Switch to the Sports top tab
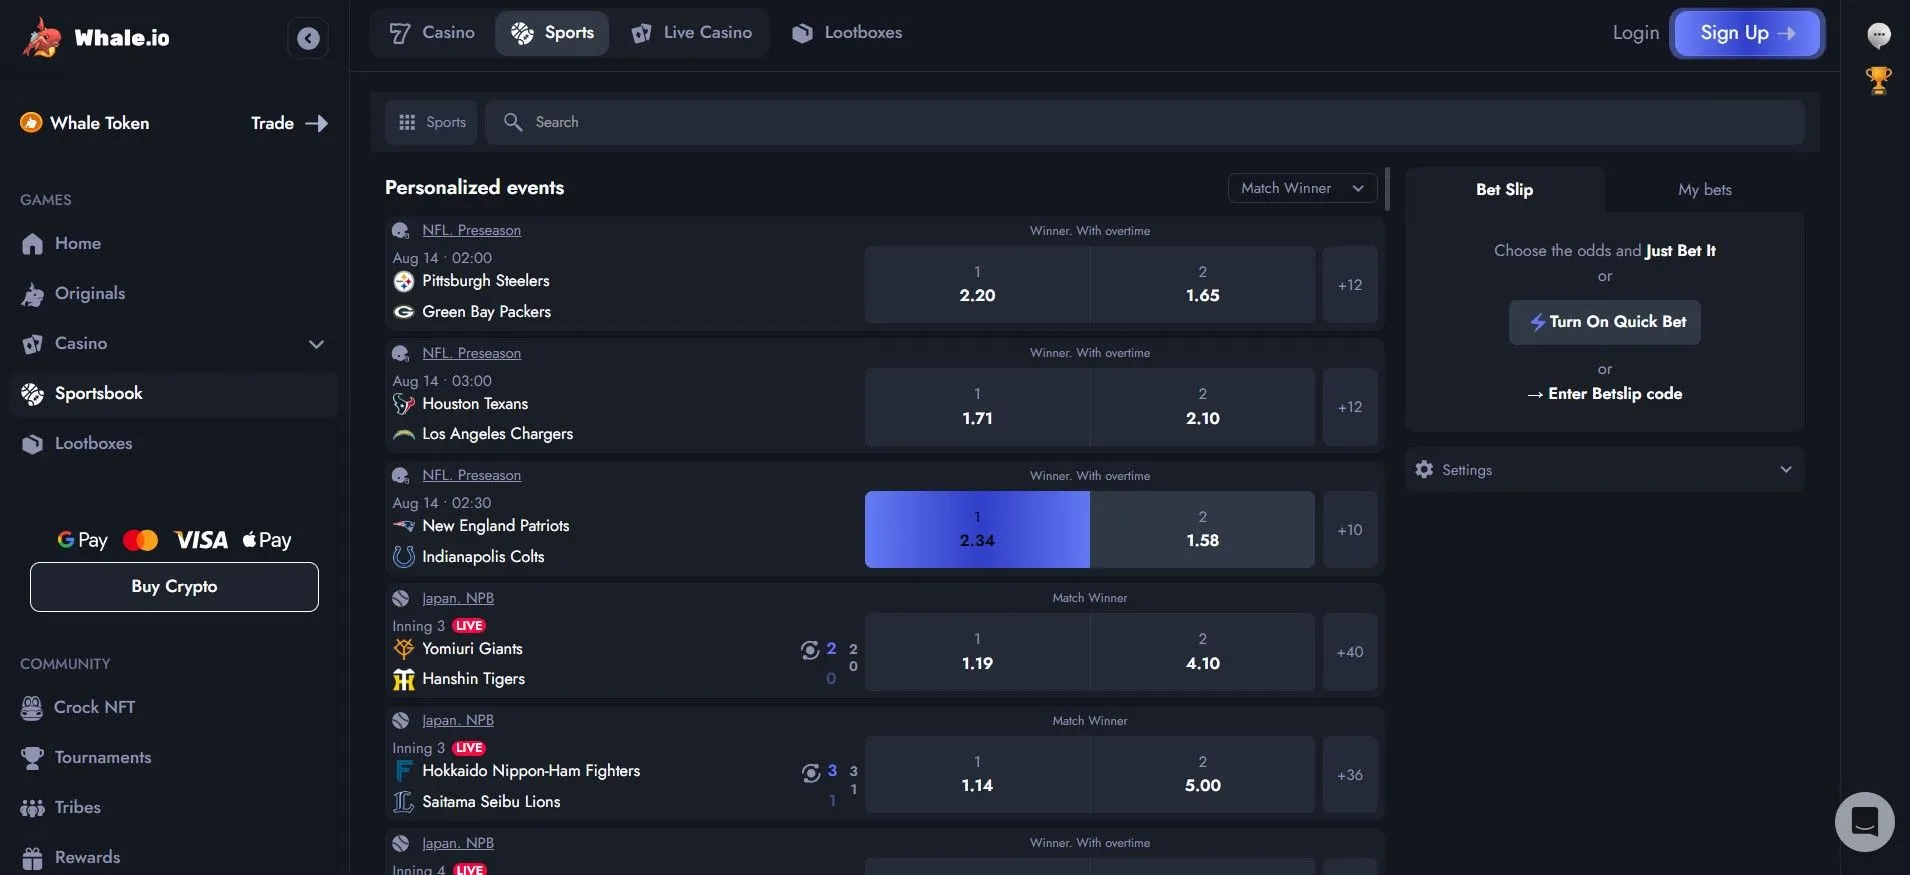The height and width of the screenshot is (875, 1910). point(552,33)
